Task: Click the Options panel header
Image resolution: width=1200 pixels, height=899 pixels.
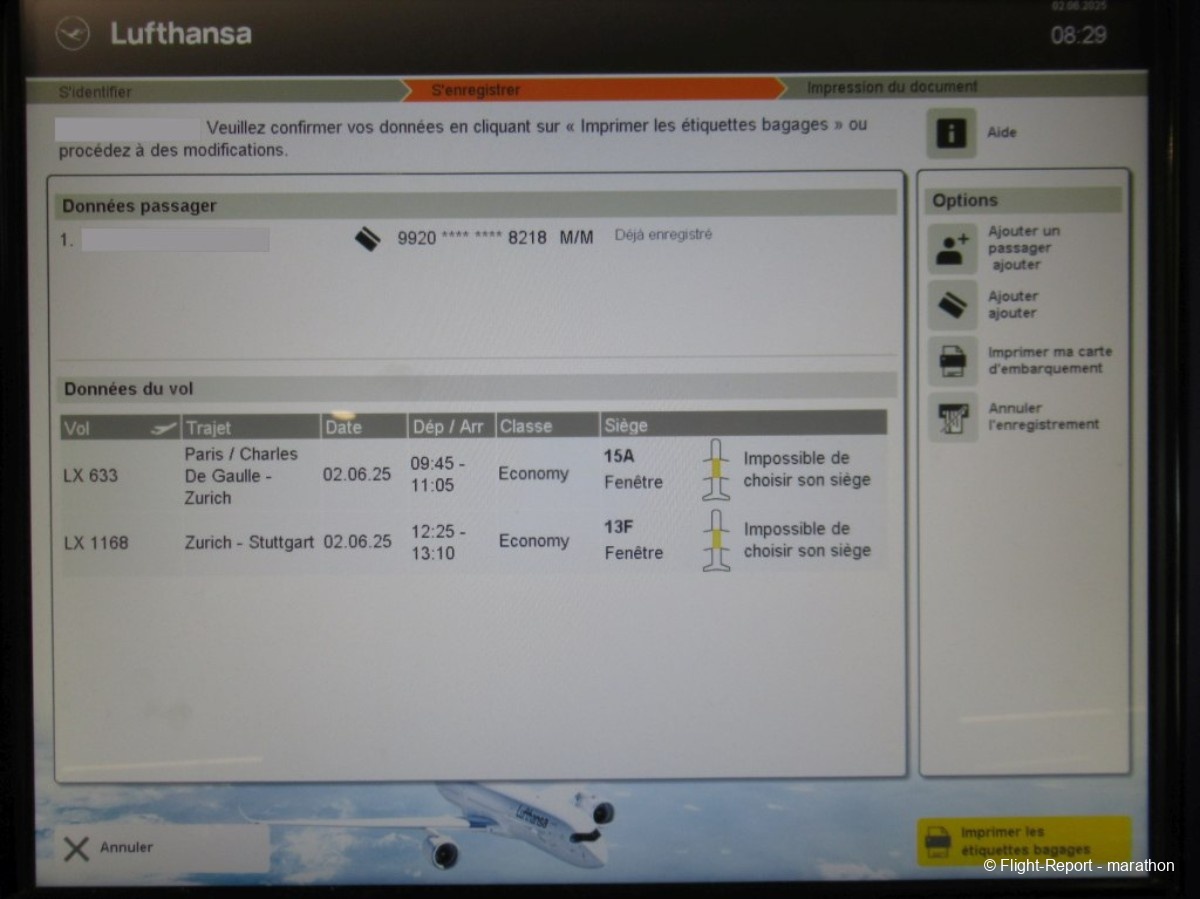Action: (x=1023, y=200)
